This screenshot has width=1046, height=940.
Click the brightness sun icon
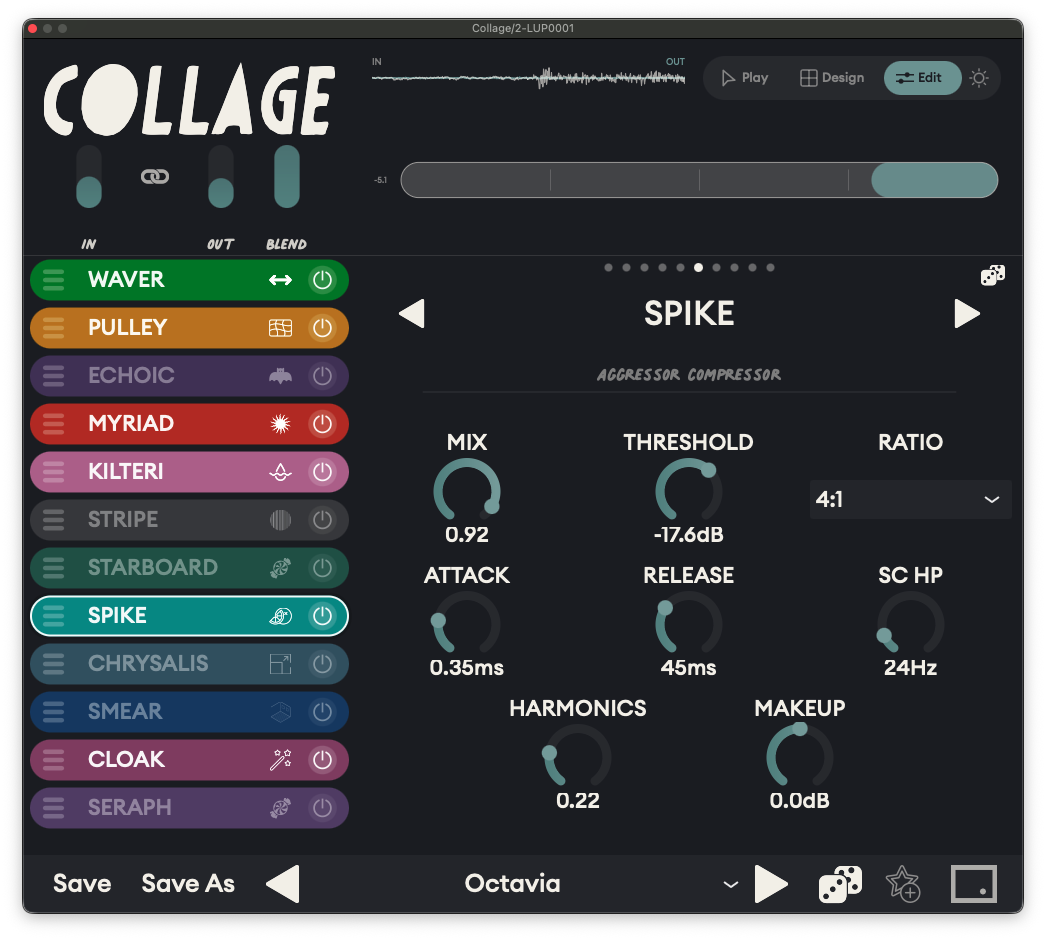click(979, 78)
